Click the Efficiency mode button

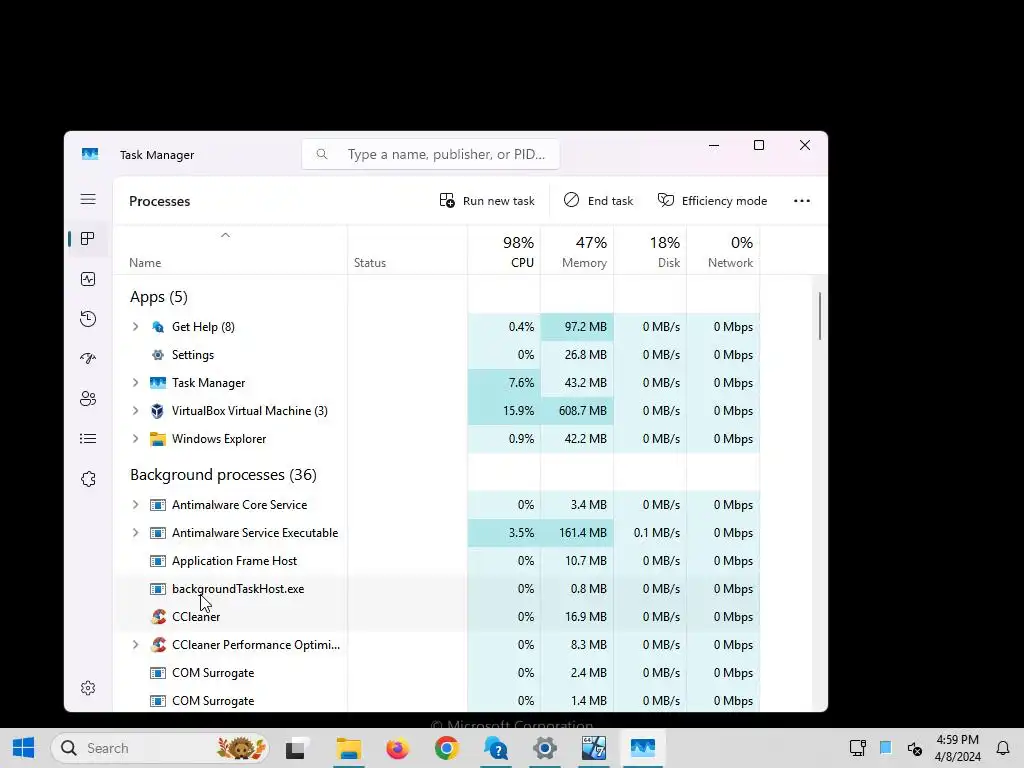click(x=712, y=201)
